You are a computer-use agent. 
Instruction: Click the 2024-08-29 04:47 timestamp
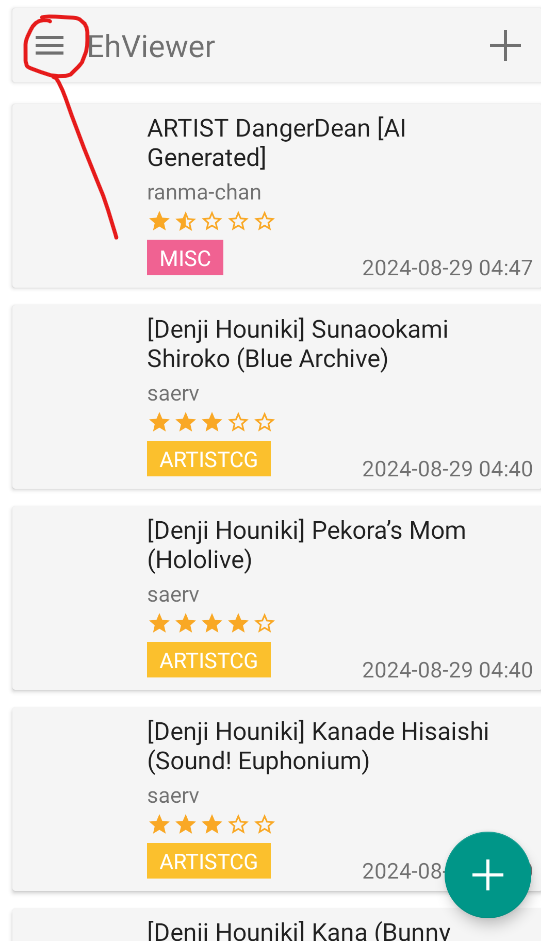coord(447,268)
